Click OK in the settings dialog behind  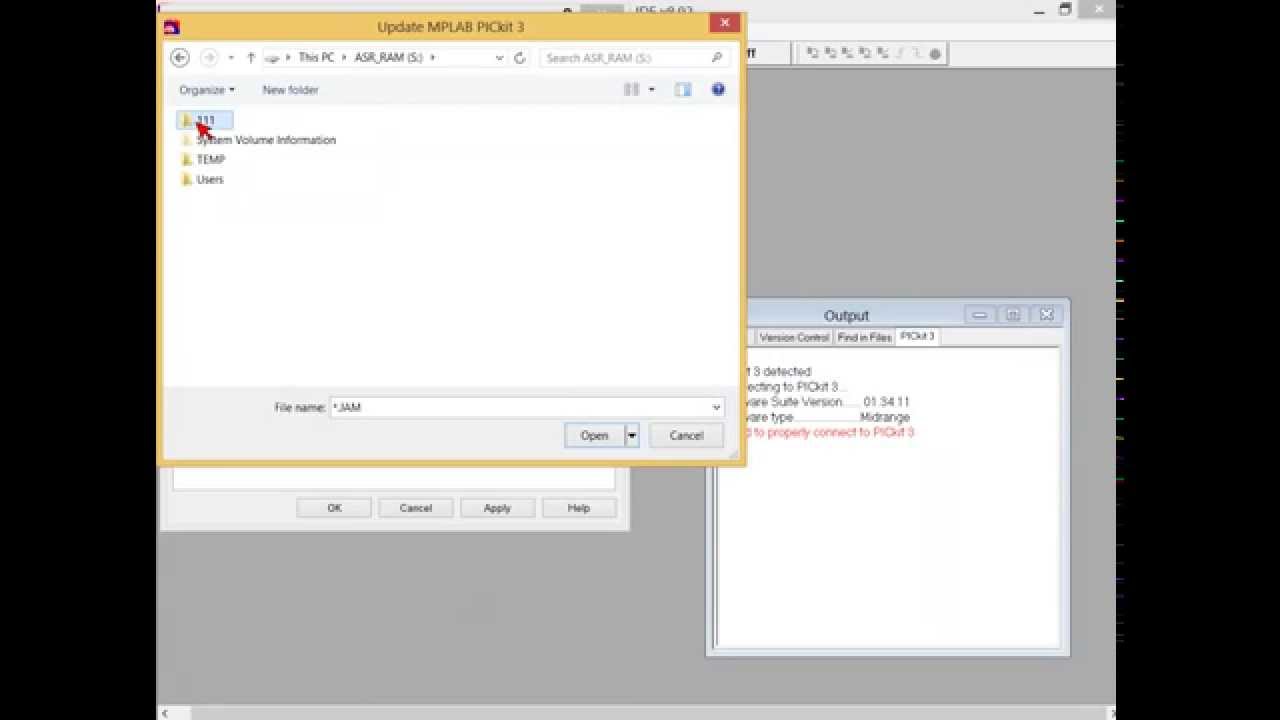click(334, 508)
